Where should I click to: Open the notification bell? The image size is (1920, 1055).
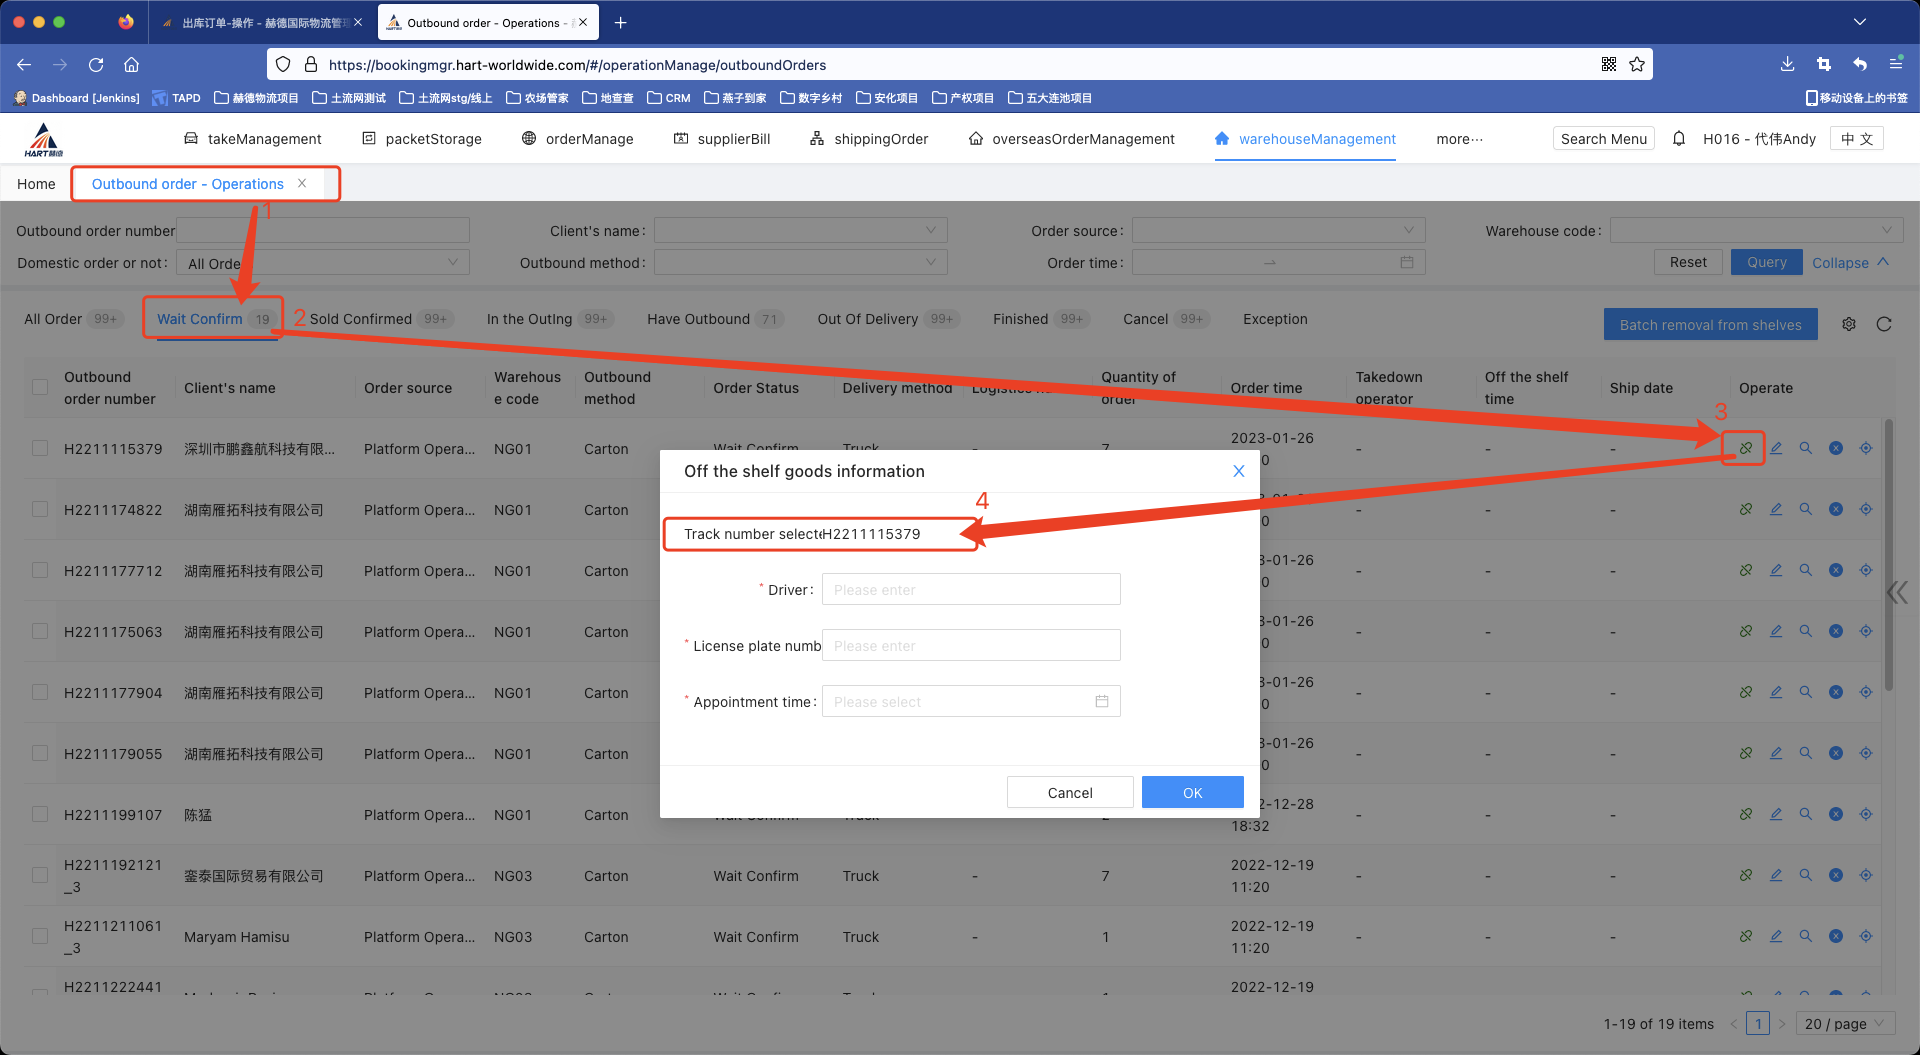(x=1679, y=139)
